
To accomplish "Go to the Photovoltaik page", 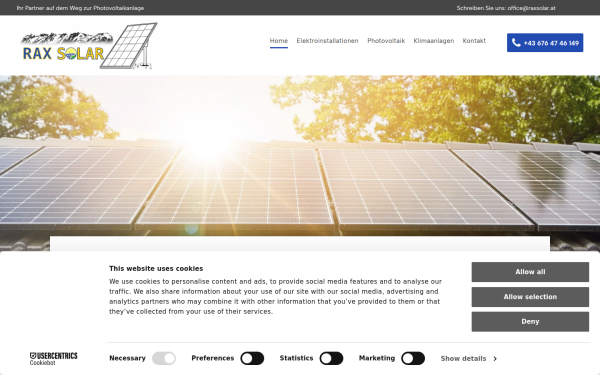I will (x=386, y=41).
